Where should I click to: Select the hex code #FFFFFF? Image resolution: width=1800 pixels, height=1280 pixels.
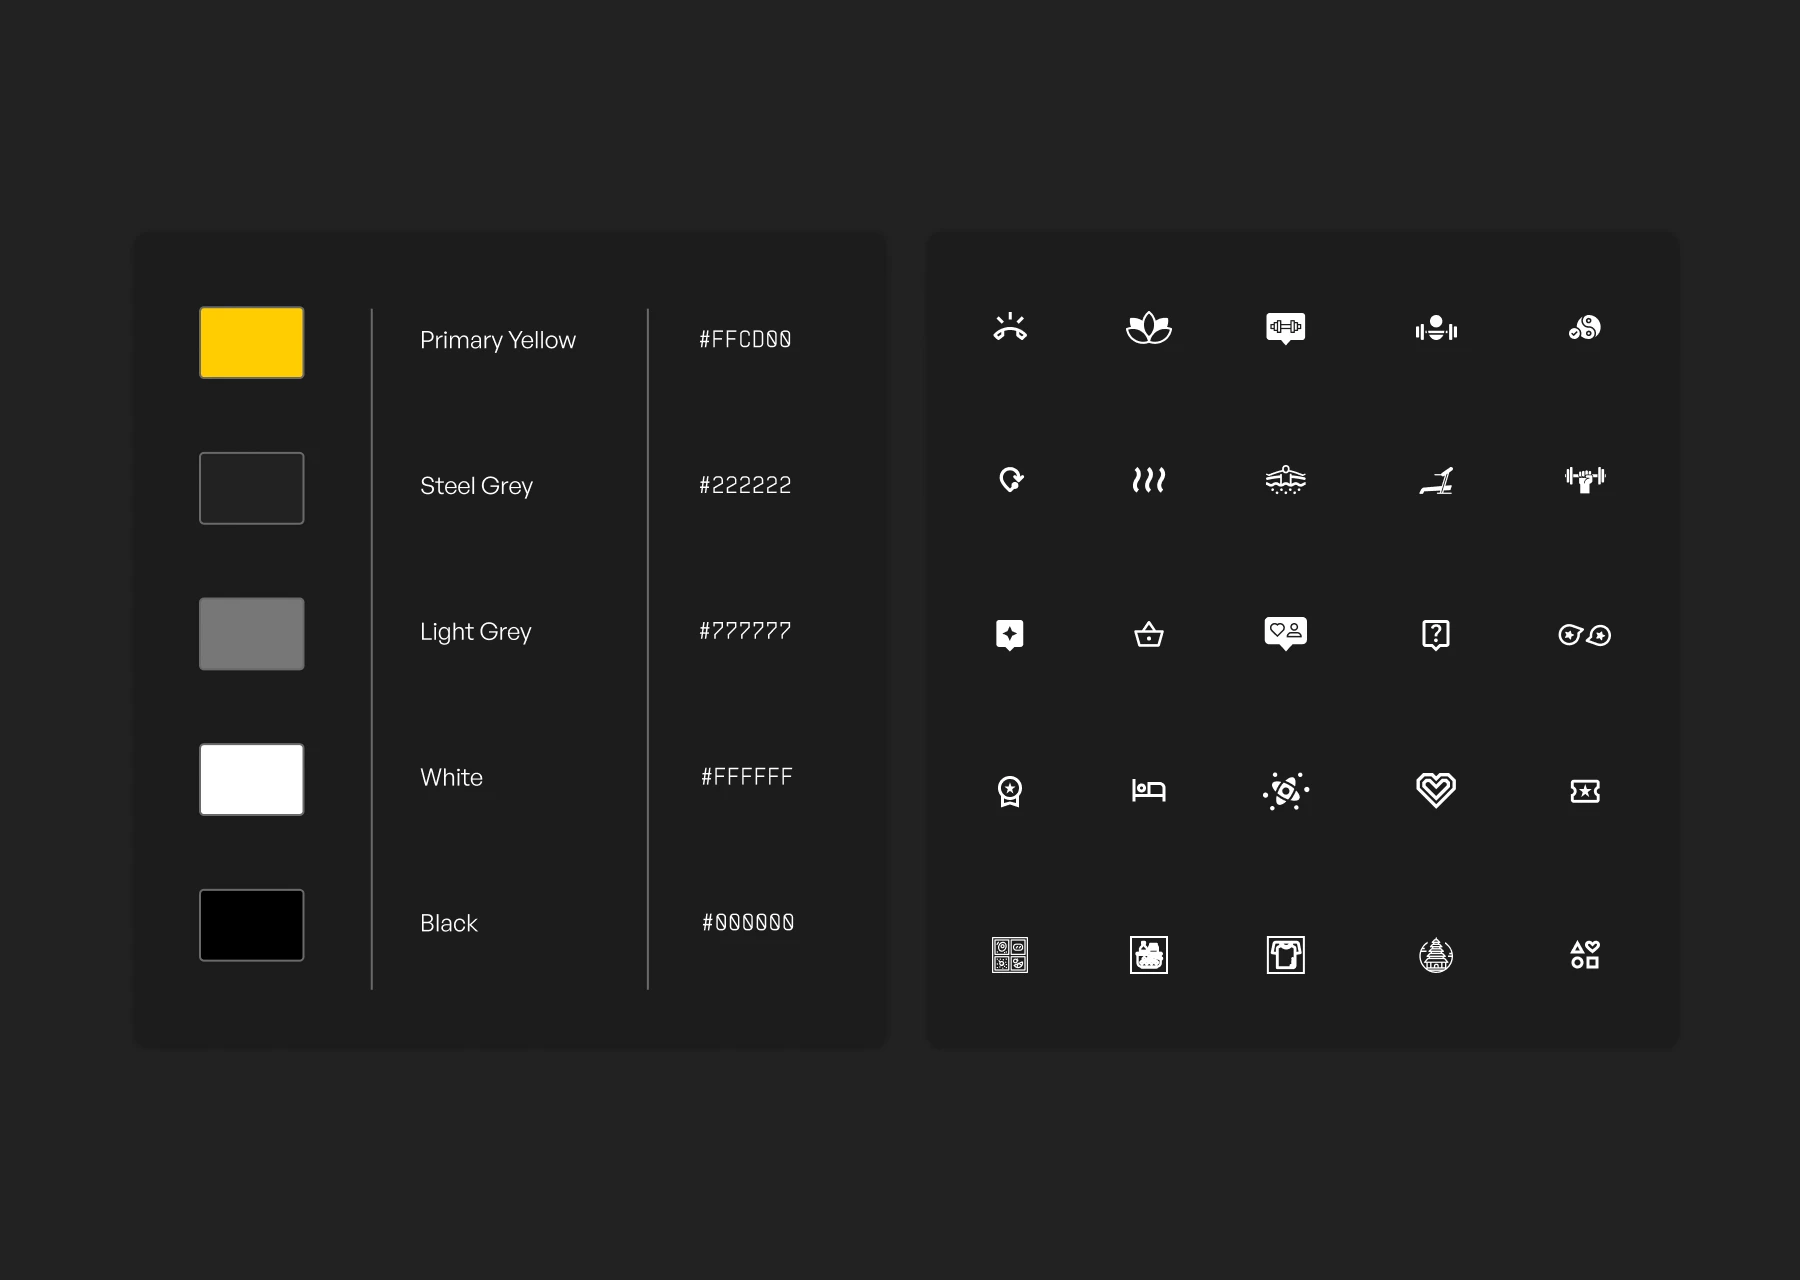pyautogui.click(x=747, y=777)
